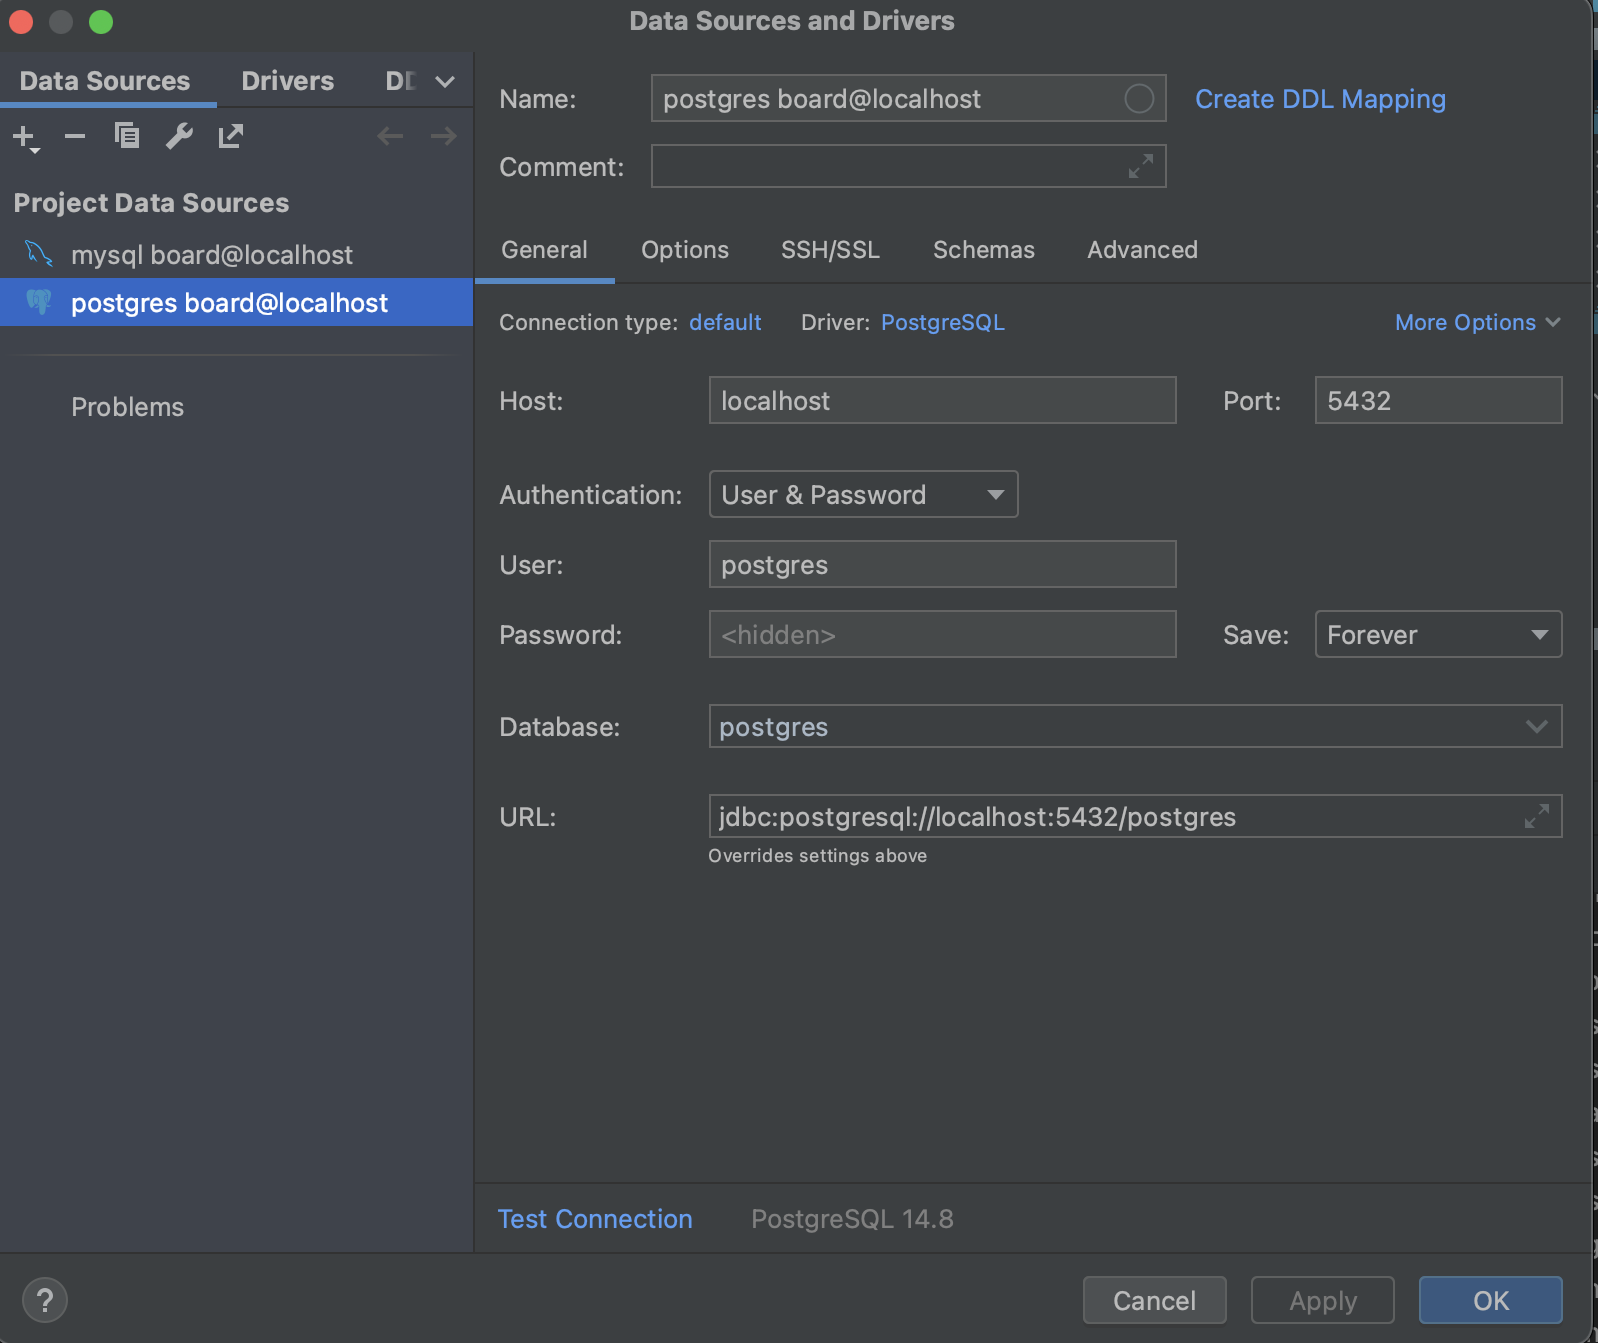Click the color circle in the Name field
This screenshot has width=1598, height=1343.
(x=1139, y=98)
